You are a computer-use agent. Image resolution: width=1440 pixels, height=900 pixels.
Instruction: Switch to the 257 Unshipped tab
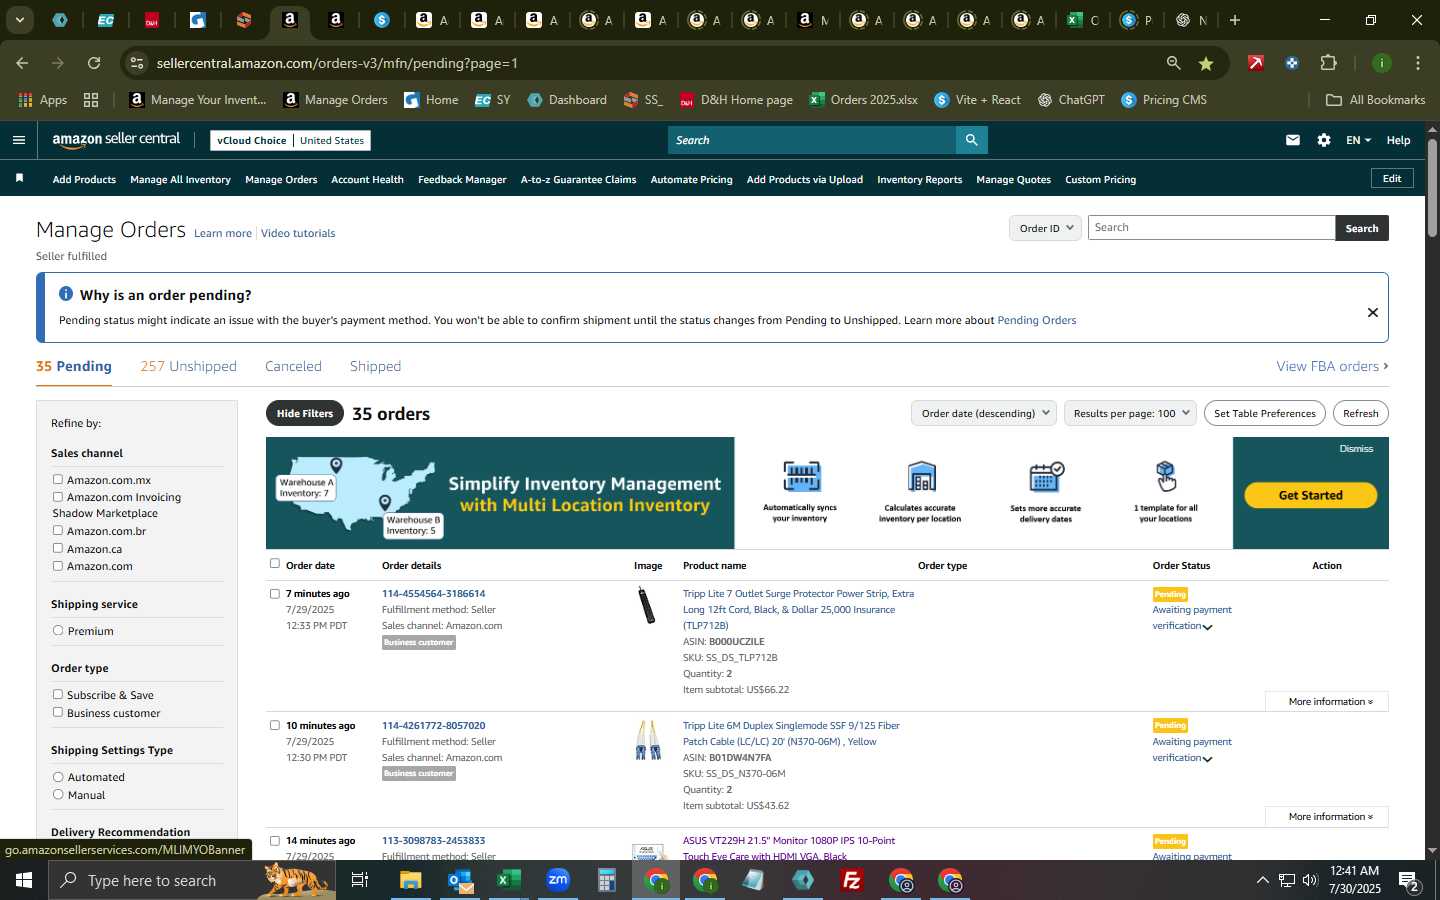coord(188,366)
